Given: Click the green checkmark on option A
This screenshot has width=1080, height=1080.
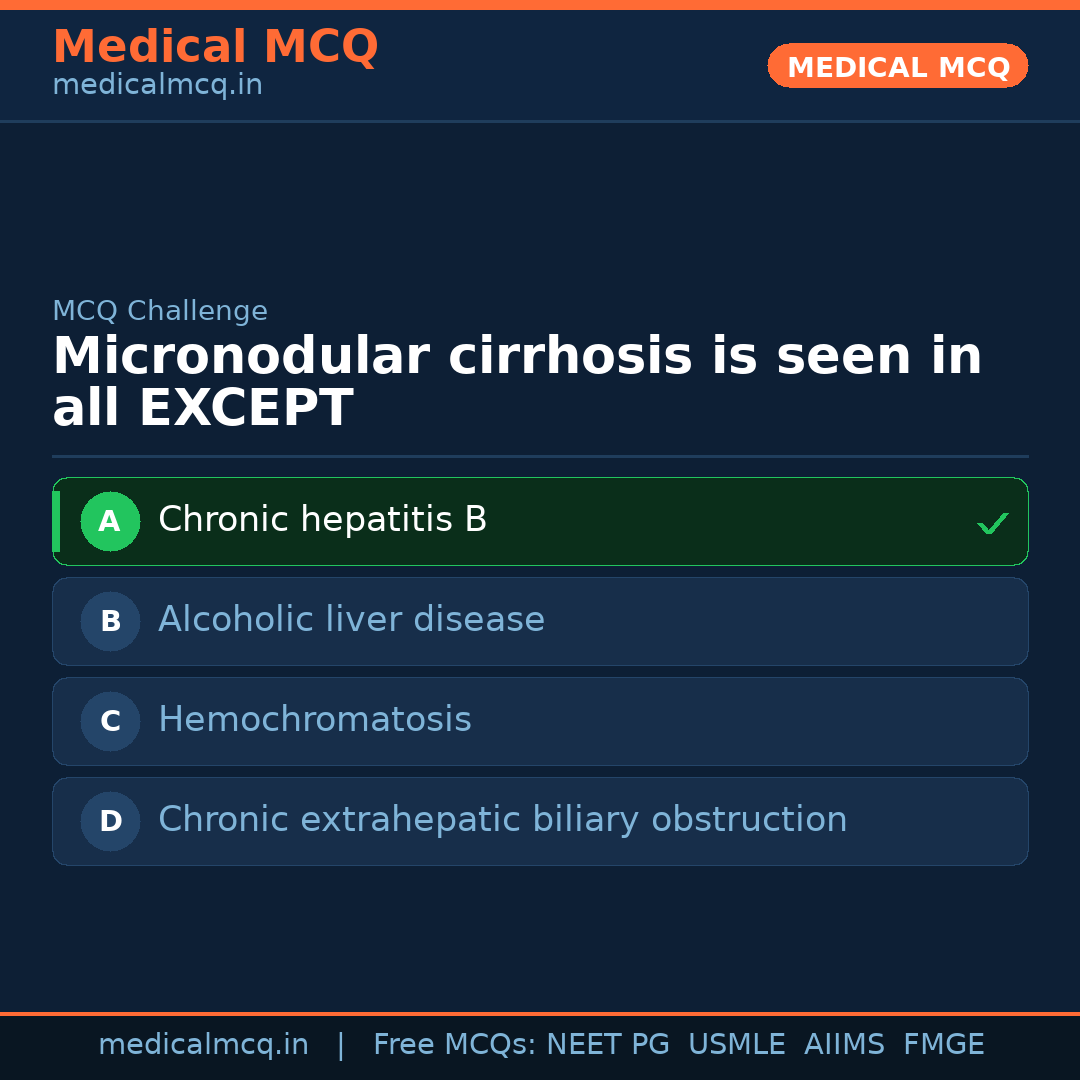Looking at the screenshot, I should tap(992, 523).
